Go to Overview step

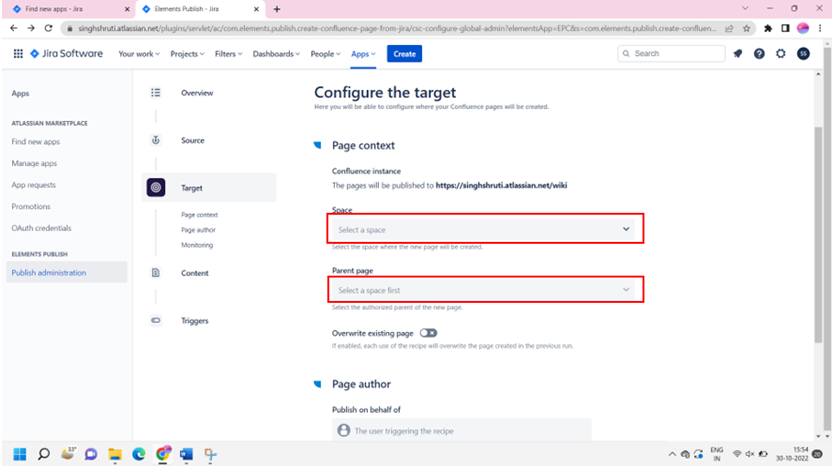[197, 92]
